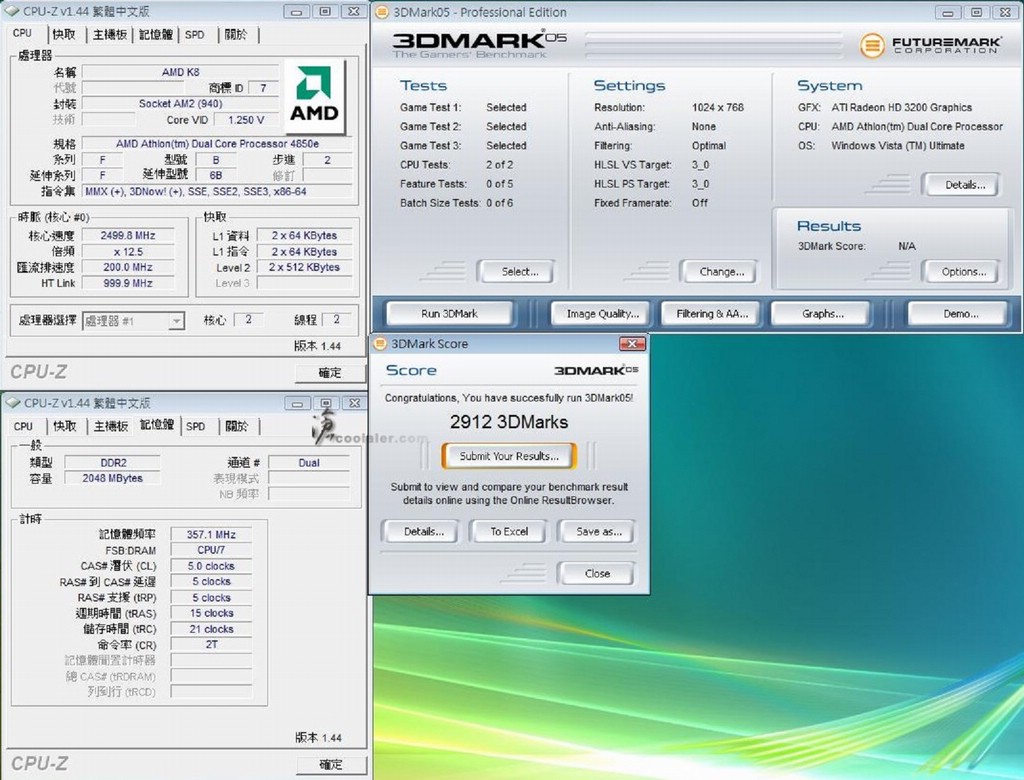This screenshot has width=1024, height=780.
Task: Click Close button in Score dialog
Action: 597,574
